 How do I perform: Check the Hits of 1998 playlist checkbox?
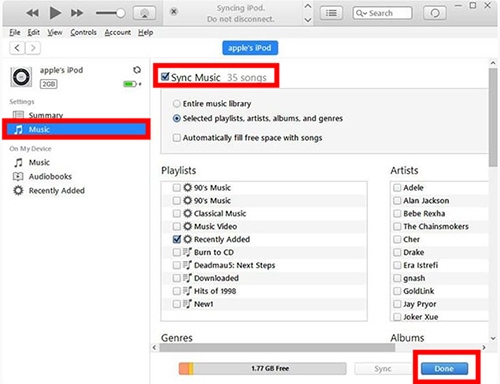click(x=177, y=291)
